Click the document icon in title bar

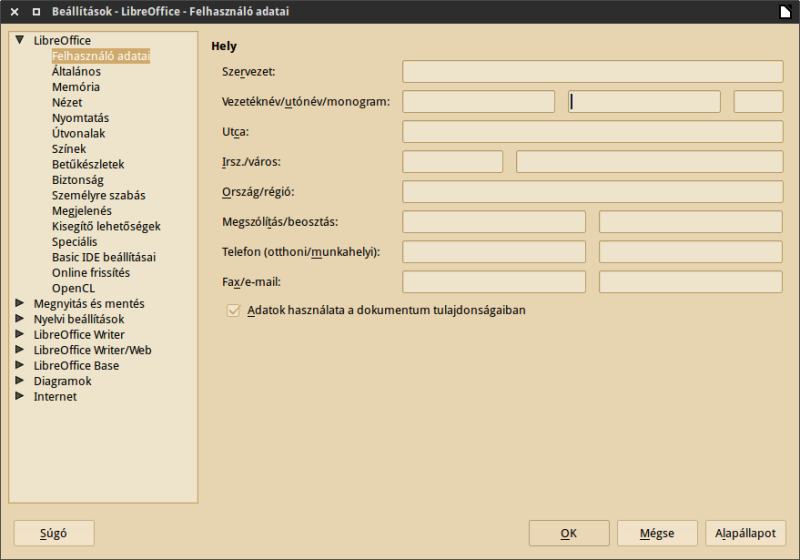click(786, 11)
